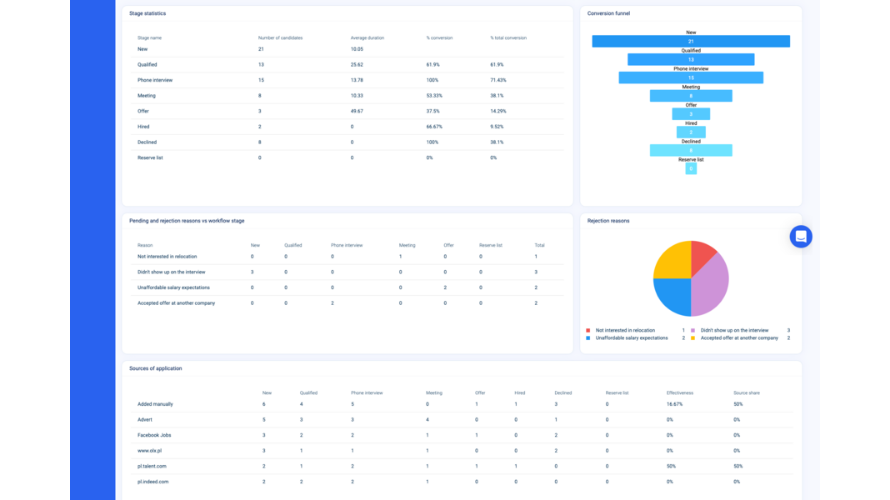This screenshot has height=500, width=890.
Task: Open the chat support widget
Action: [x=800, y=236]
